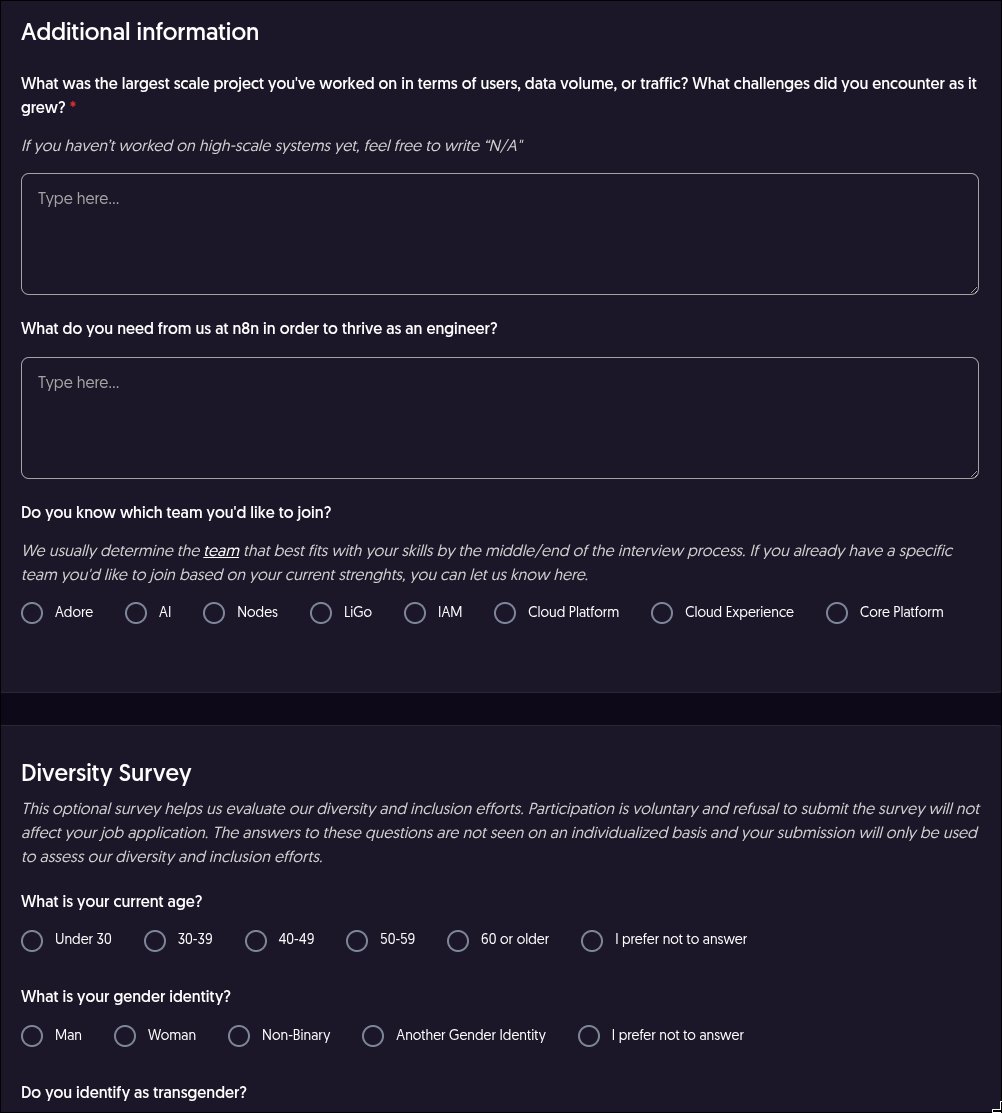This screenshot has width=1002, height=1113.
Task: Select the 40-49 age range
Action: tap(255, 941)
